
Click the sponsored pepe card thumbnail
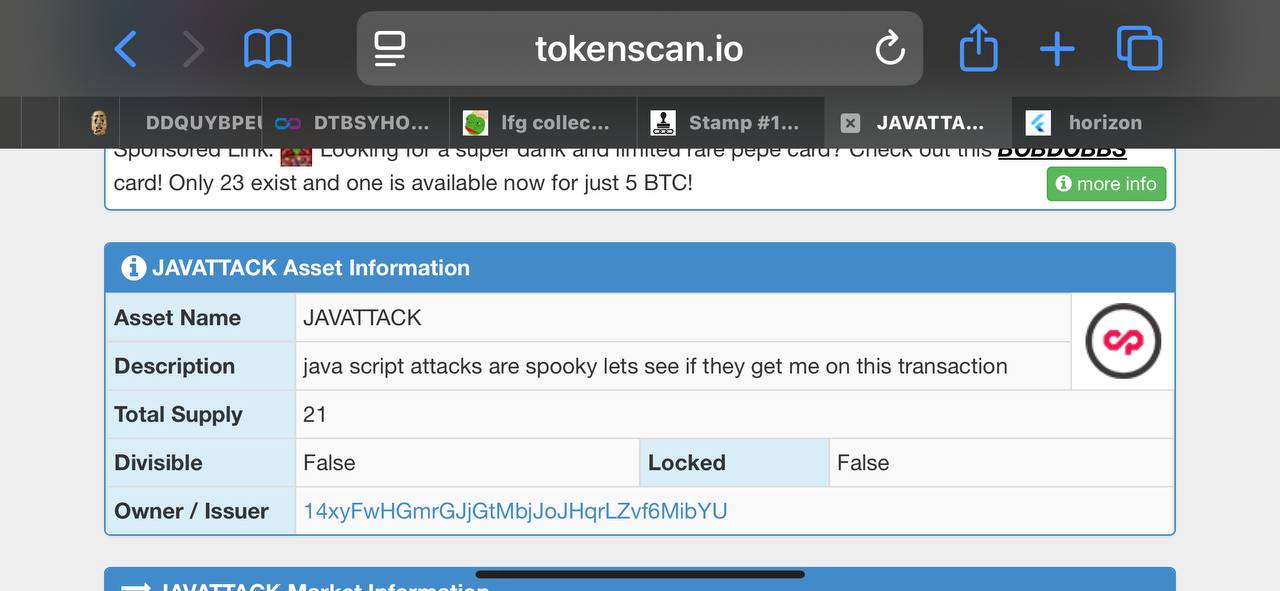click(296, 155)
